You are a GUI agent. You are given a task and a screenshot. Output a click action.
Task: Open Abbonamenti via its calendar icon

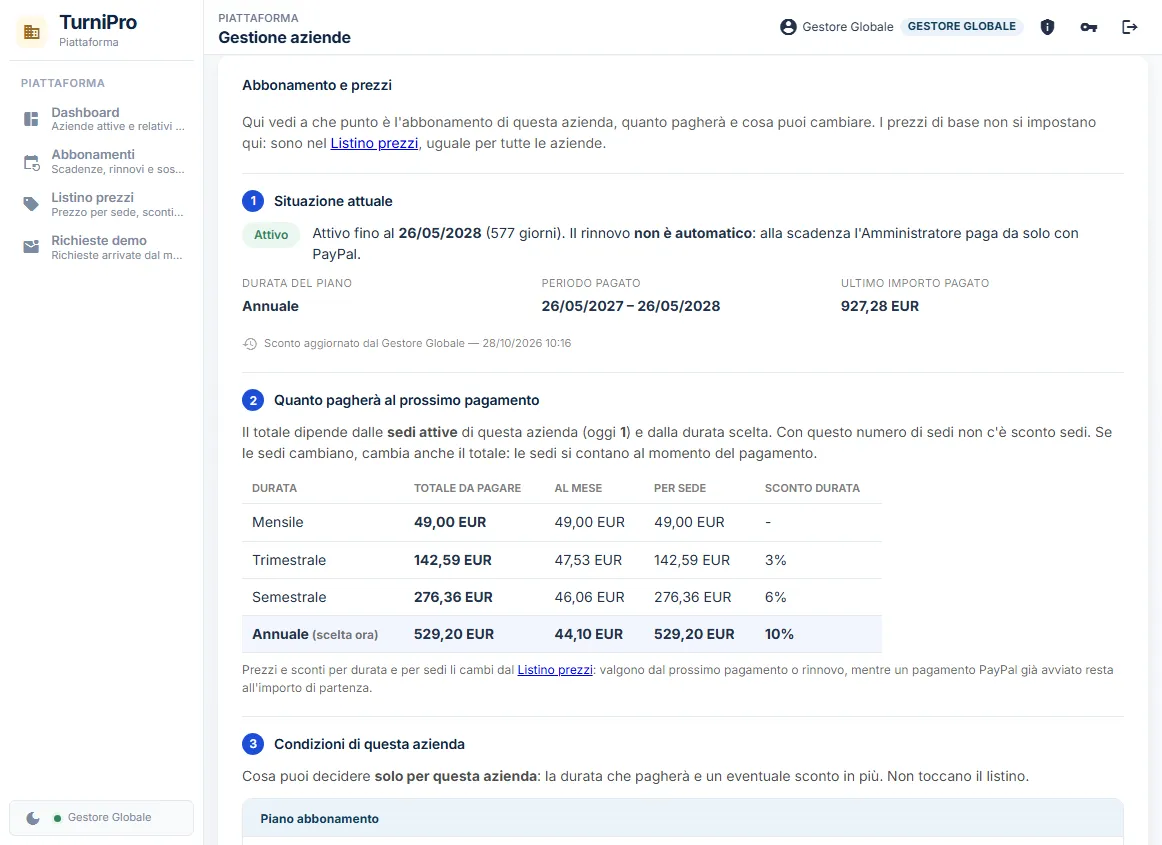pyautogui.click(x=31, y=162)
